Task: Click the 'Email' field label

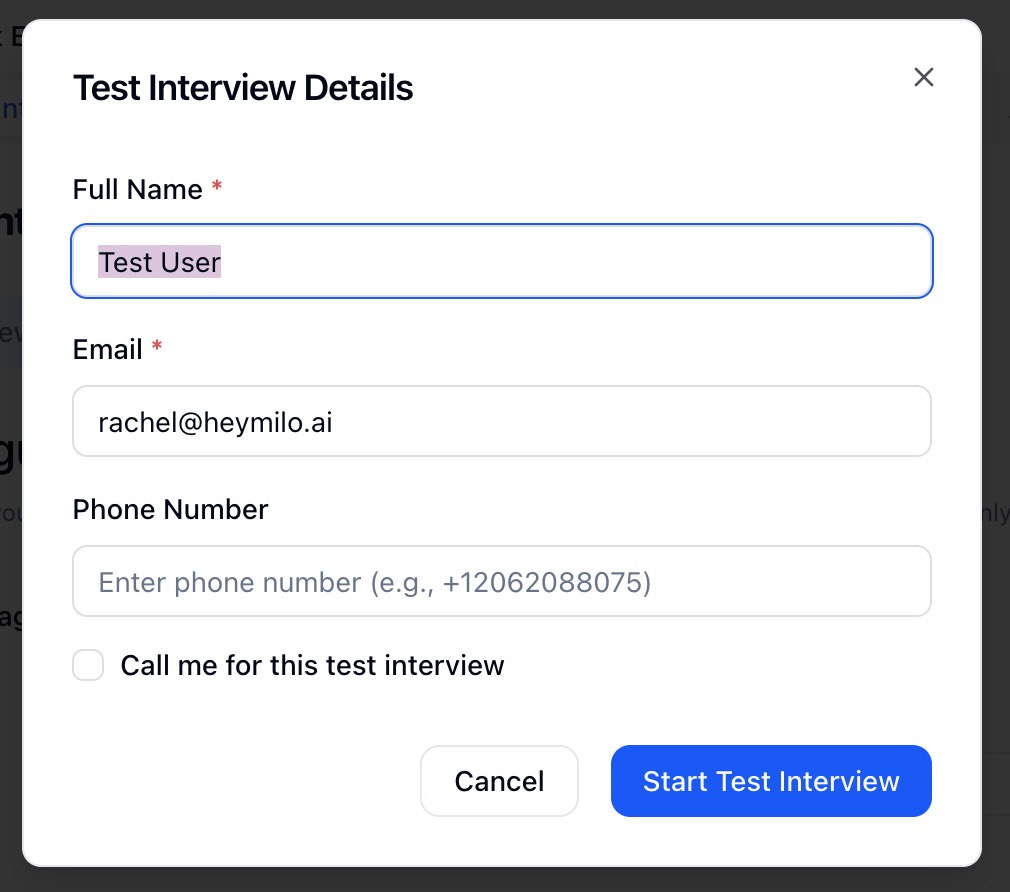Action: 107,350
